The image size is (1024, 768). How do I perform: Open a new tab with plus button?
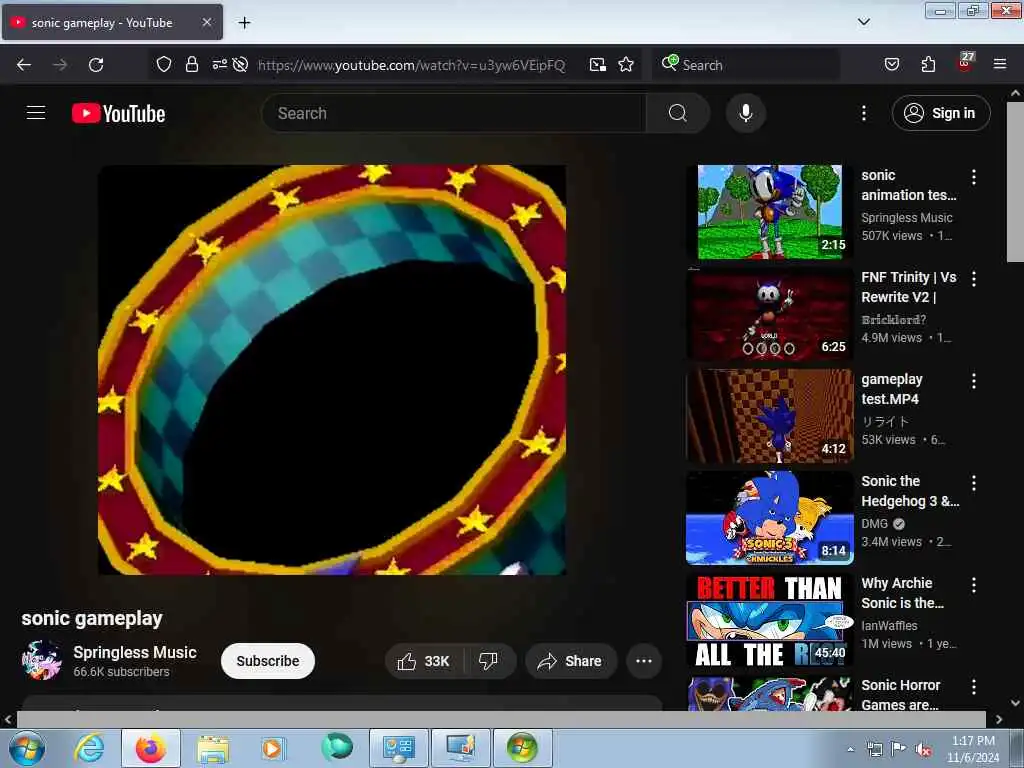pyautogui.click(x=244, y=23)
